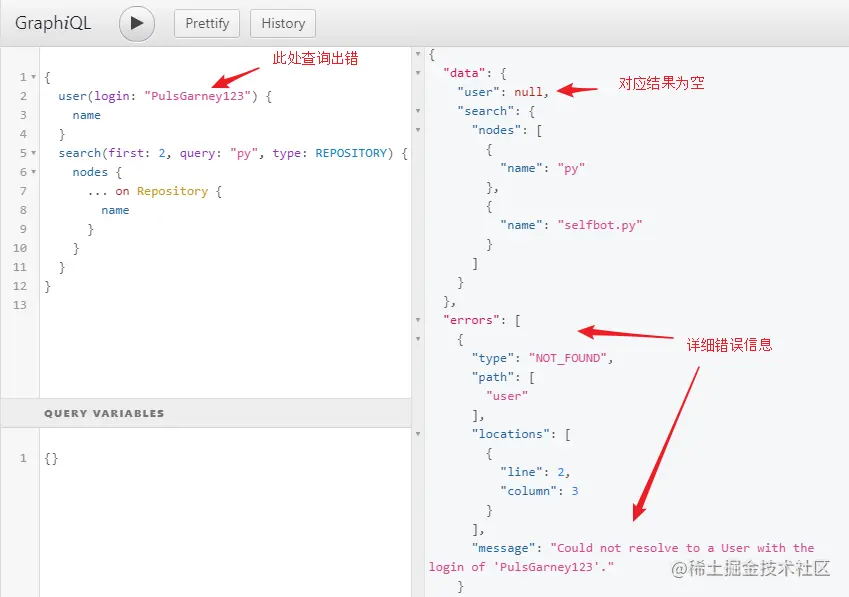Collapse the error object fold arrow below "errors"
Screen dimensions: 849x597
[418, 339]
